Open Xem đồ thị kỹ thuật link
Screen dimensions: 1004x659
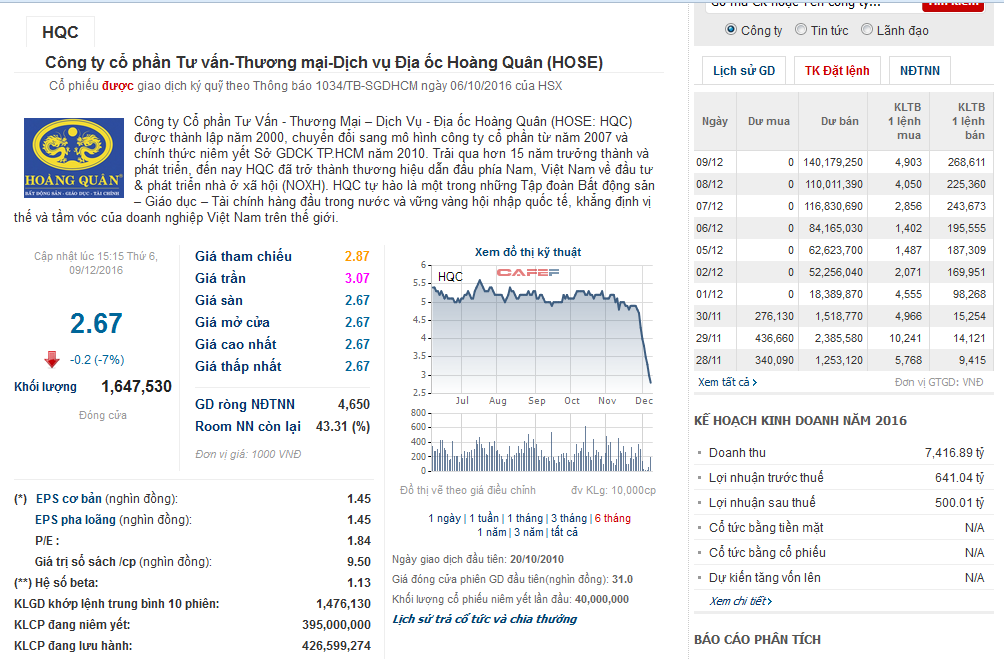tap(528, 252)
